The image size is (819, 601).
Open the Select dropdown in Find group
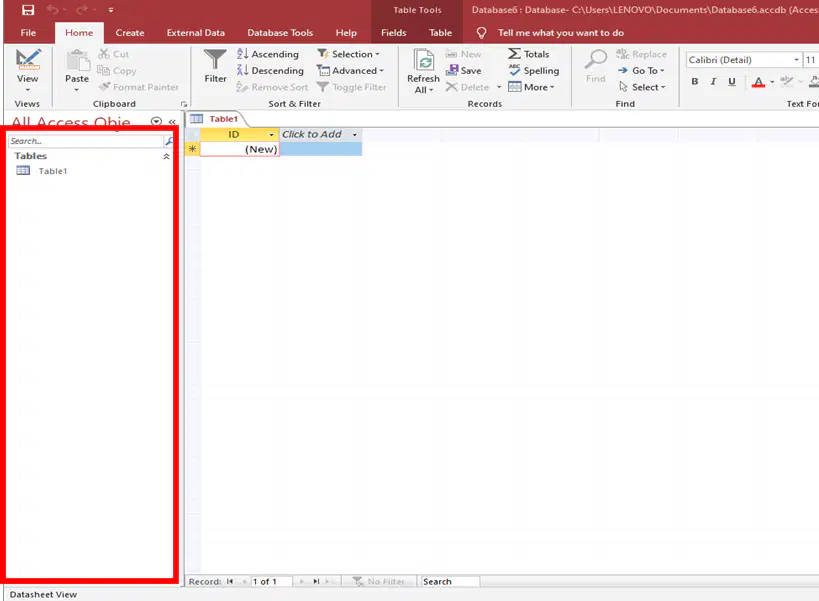[x=642, y=87]
